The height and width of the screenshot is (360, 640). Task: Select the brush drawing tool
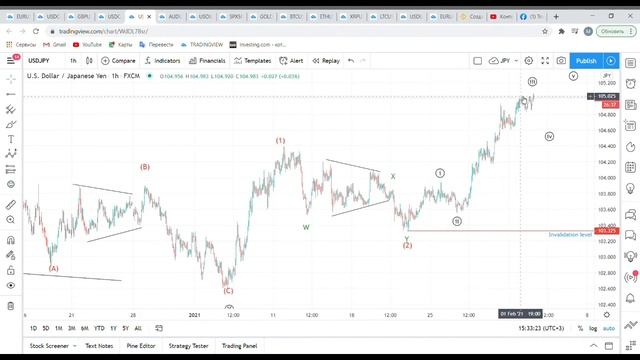click(x=11, y=124)
